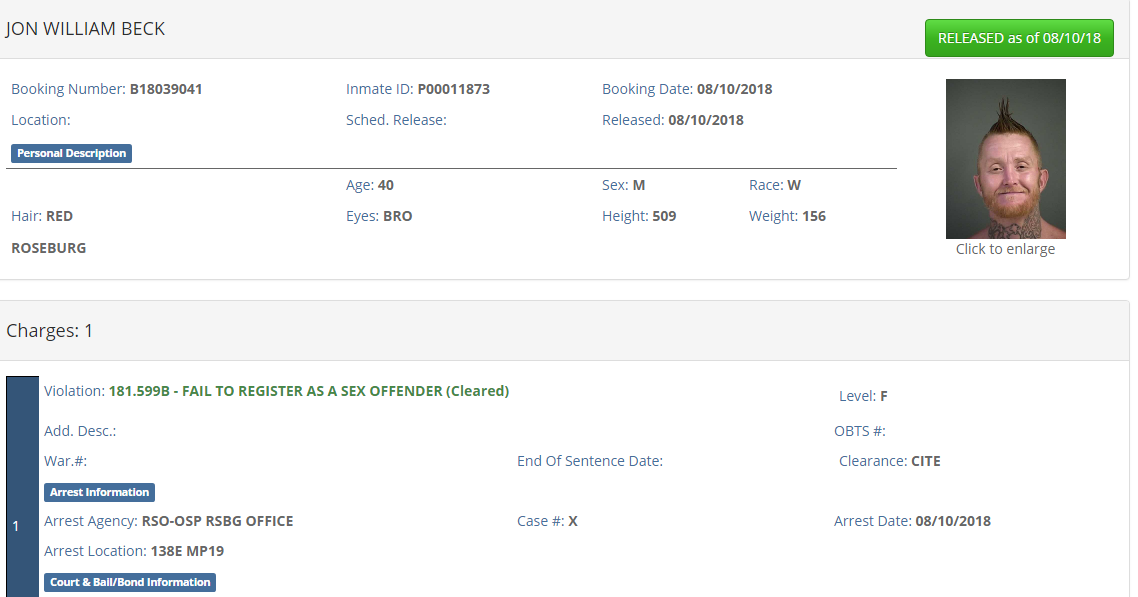Click the Inmate ID P00011873 value

tap(454, 89)
